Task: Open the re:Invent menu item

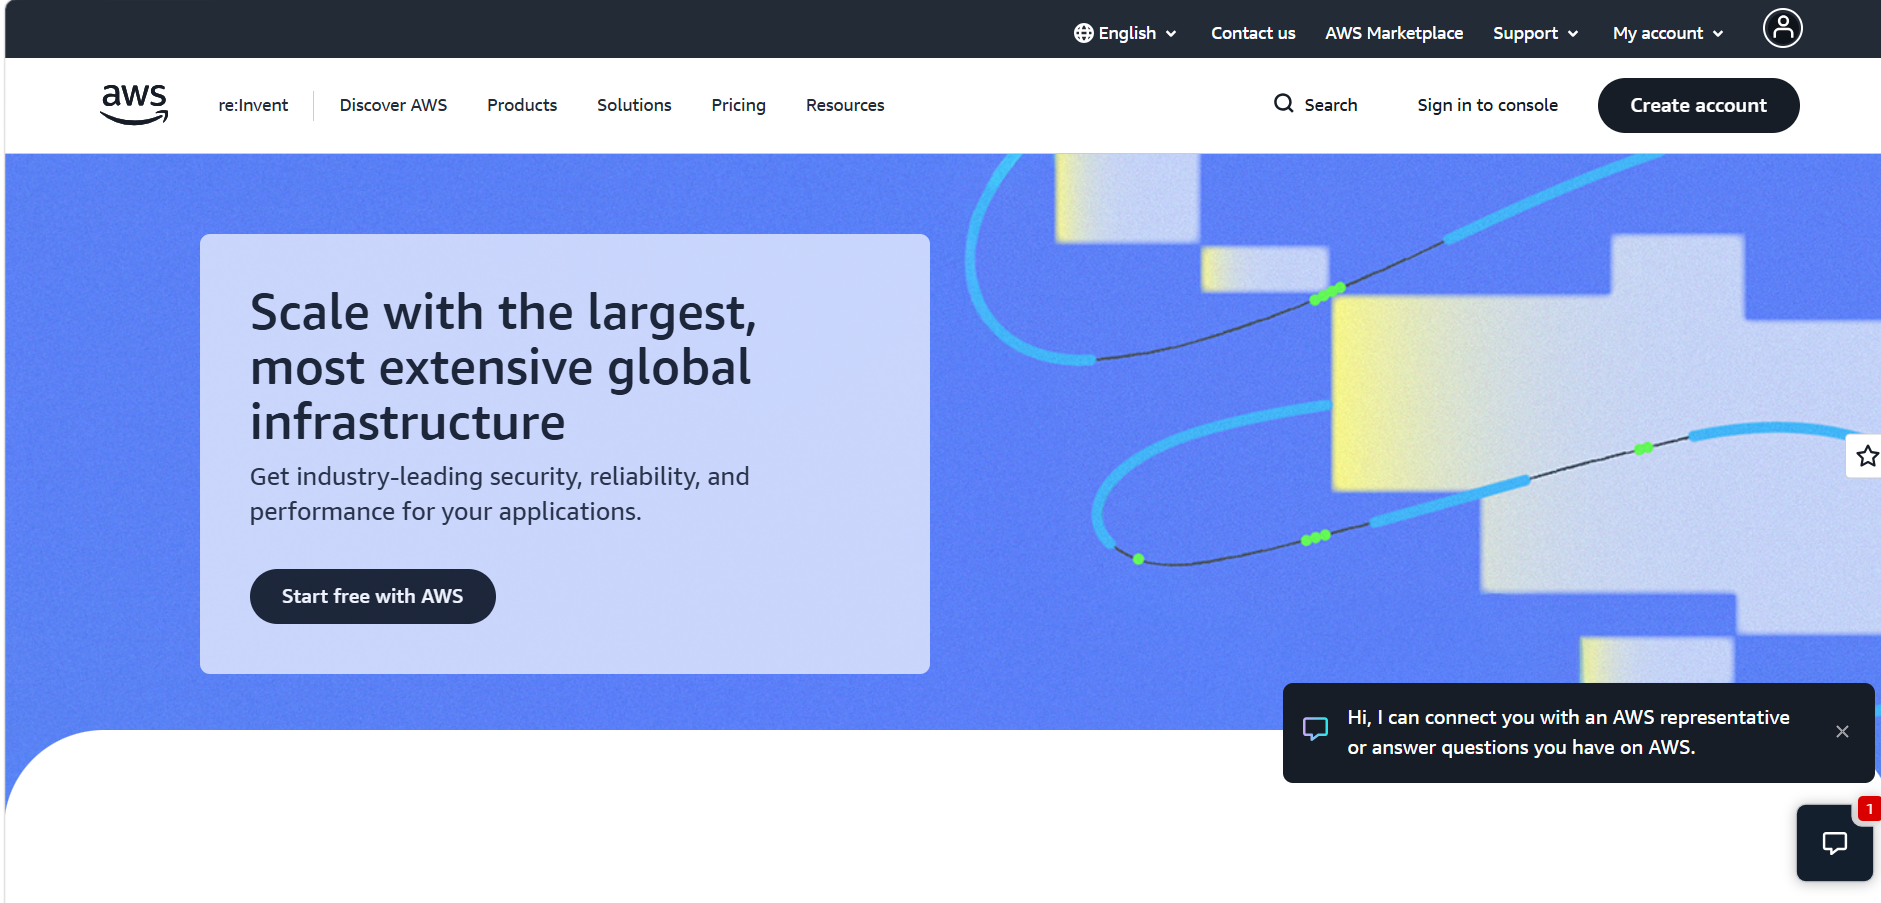Action: point(253,105)
